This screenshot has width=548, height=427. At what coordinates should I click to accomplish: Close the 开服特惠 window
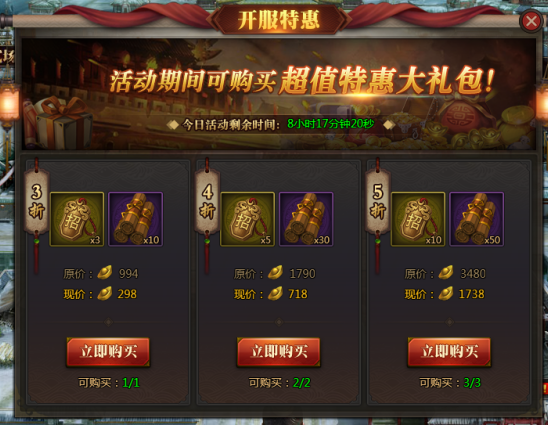click(531, 21)
